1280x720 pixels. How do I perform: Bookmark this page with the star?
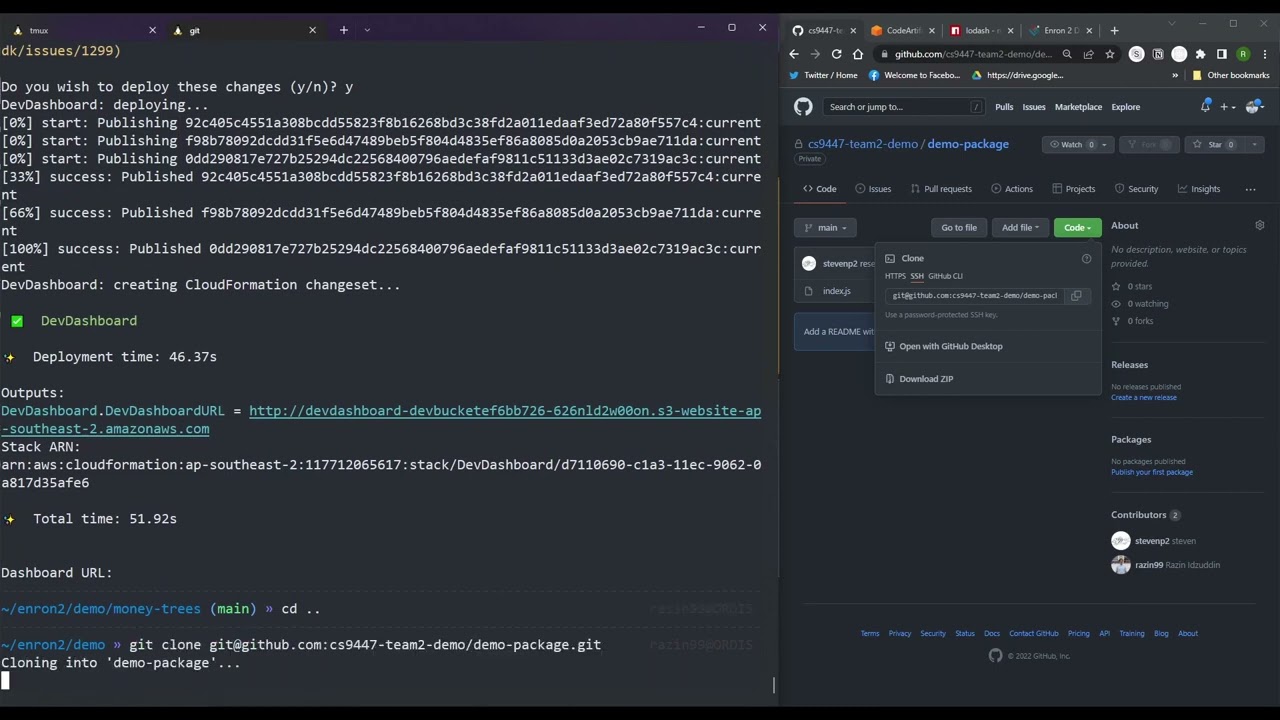tap(1110, 54)
